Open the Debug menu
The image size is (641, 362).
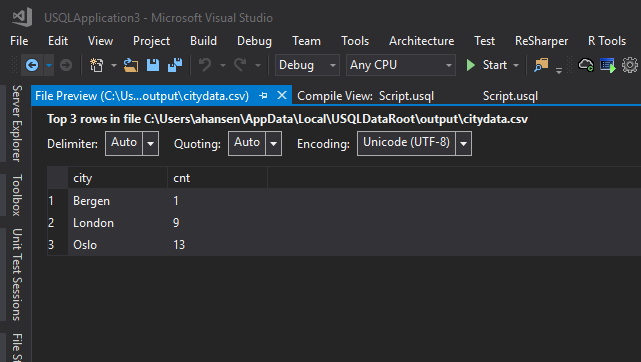254,41
